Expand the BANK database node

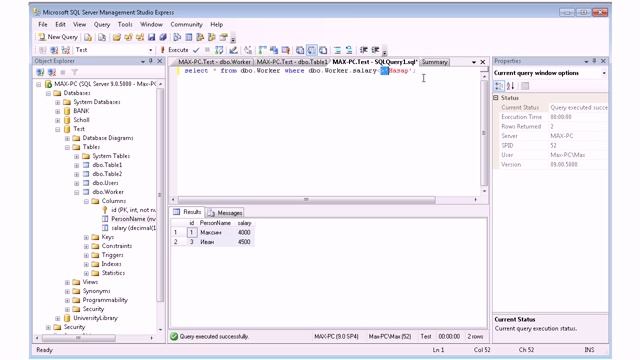(58, 111)
